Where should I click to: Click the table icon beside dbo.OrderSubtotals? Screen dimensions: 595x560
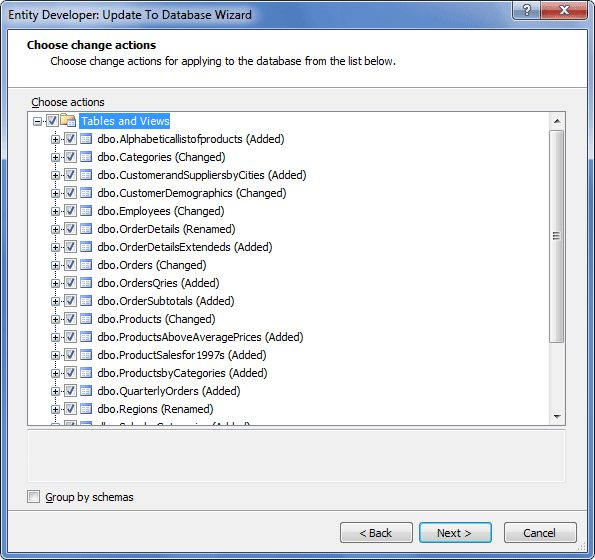[x=86, y=301]
